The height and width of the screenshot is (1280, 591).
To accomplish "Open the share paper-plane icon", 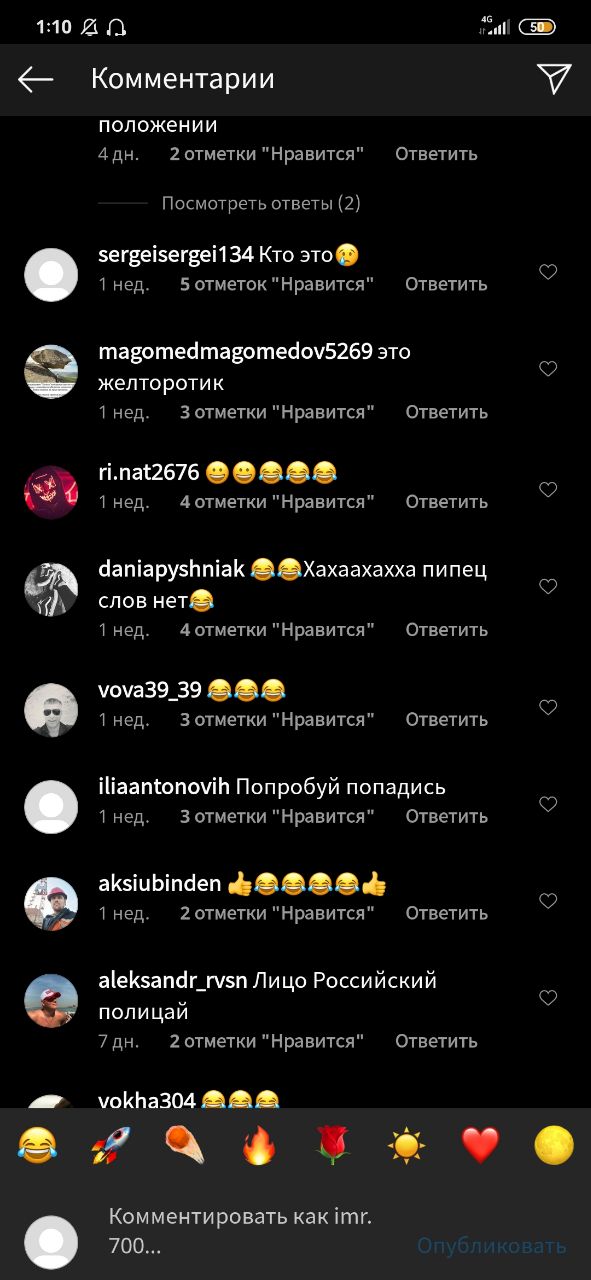I will coord(554,79).
